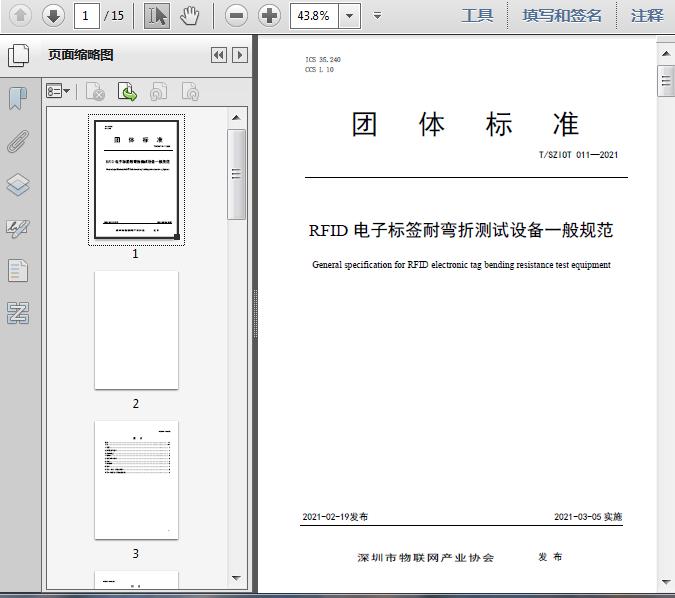The width and height of the screenshot is (675, 598).
Task: Click the English subtitle General specification line
Action: pyautogui.click(x=461, y=265)
